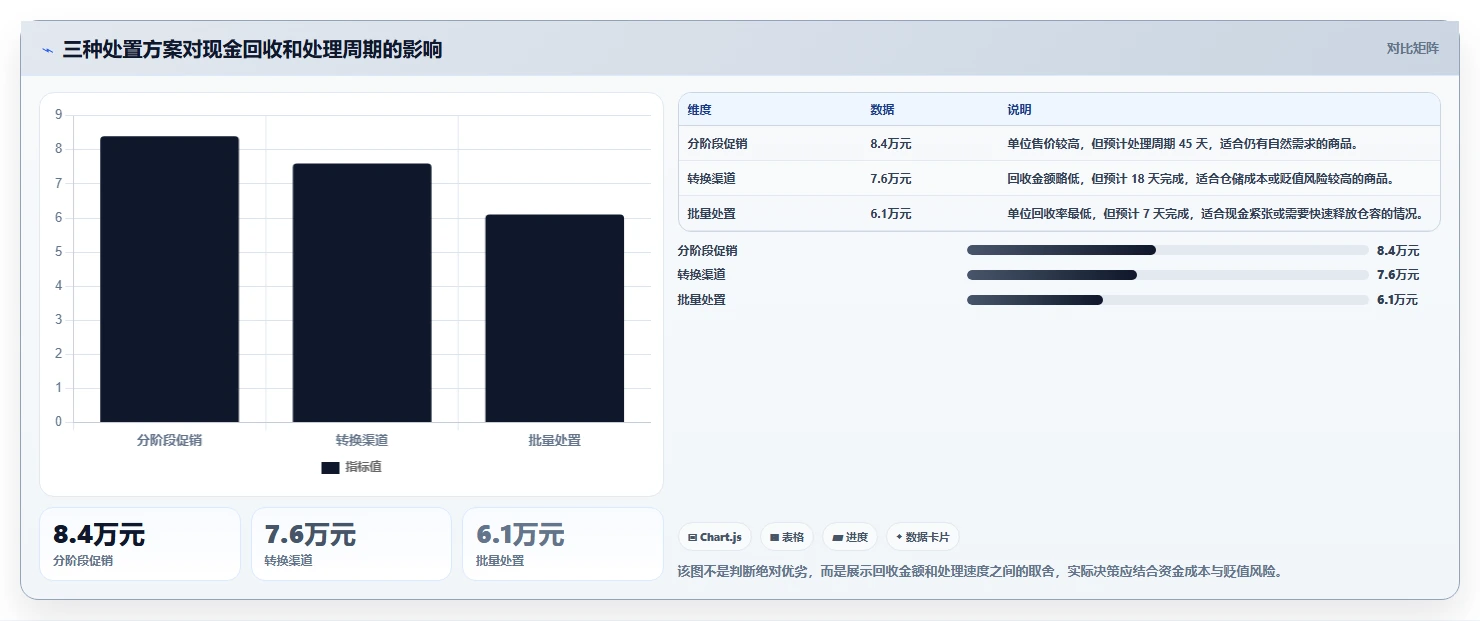Click 6.1万元 value at progress bar end
This screenshot has width=1480, height=621.
[x=1398, y=300]
